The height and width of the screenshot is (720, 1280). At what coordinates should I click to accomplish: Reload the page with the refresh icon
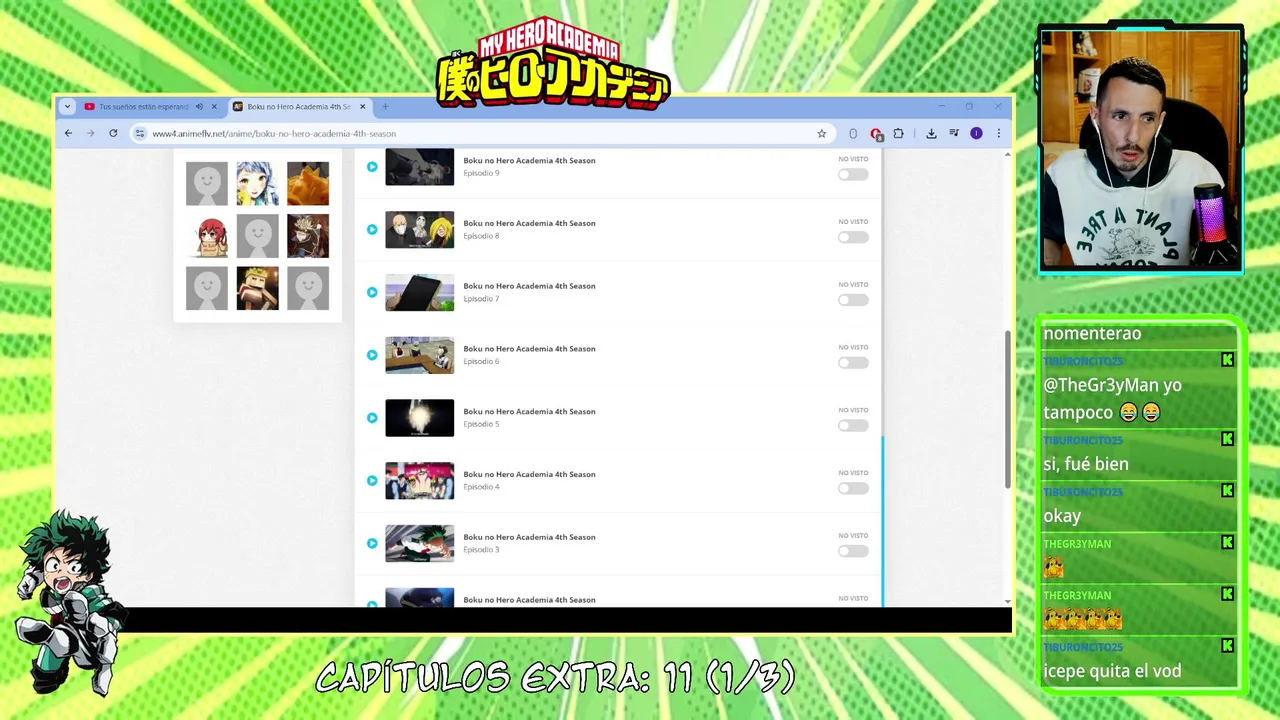113,133
